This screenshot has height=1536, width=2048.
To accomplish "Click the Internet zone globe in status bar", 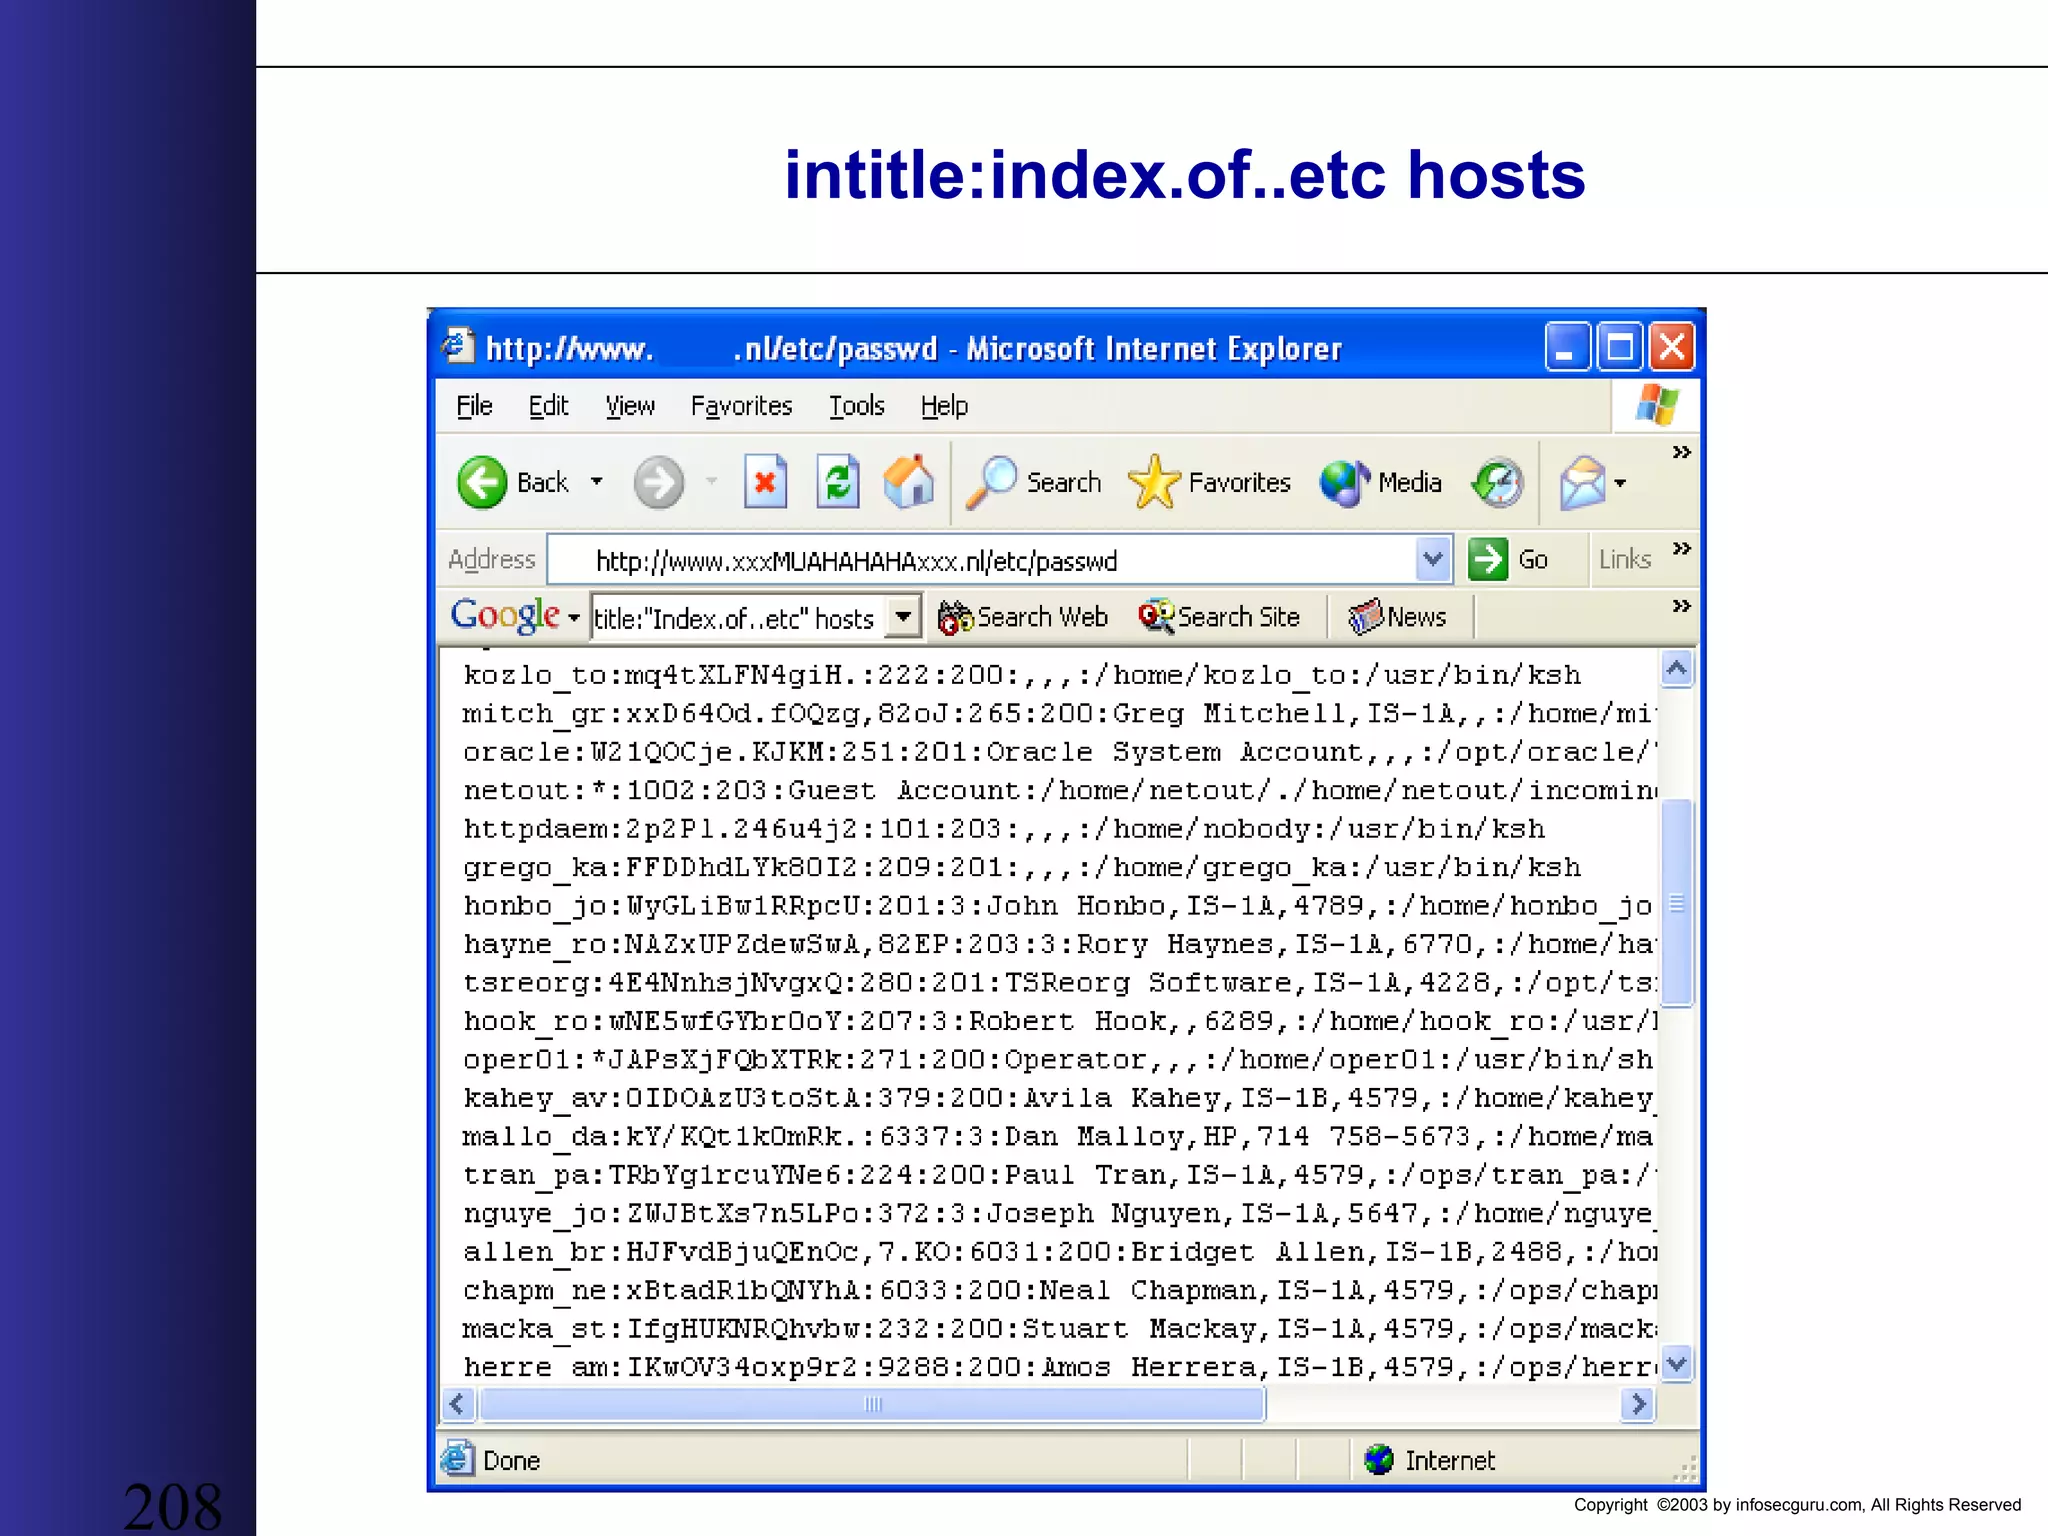I will click(1378, 1460).
